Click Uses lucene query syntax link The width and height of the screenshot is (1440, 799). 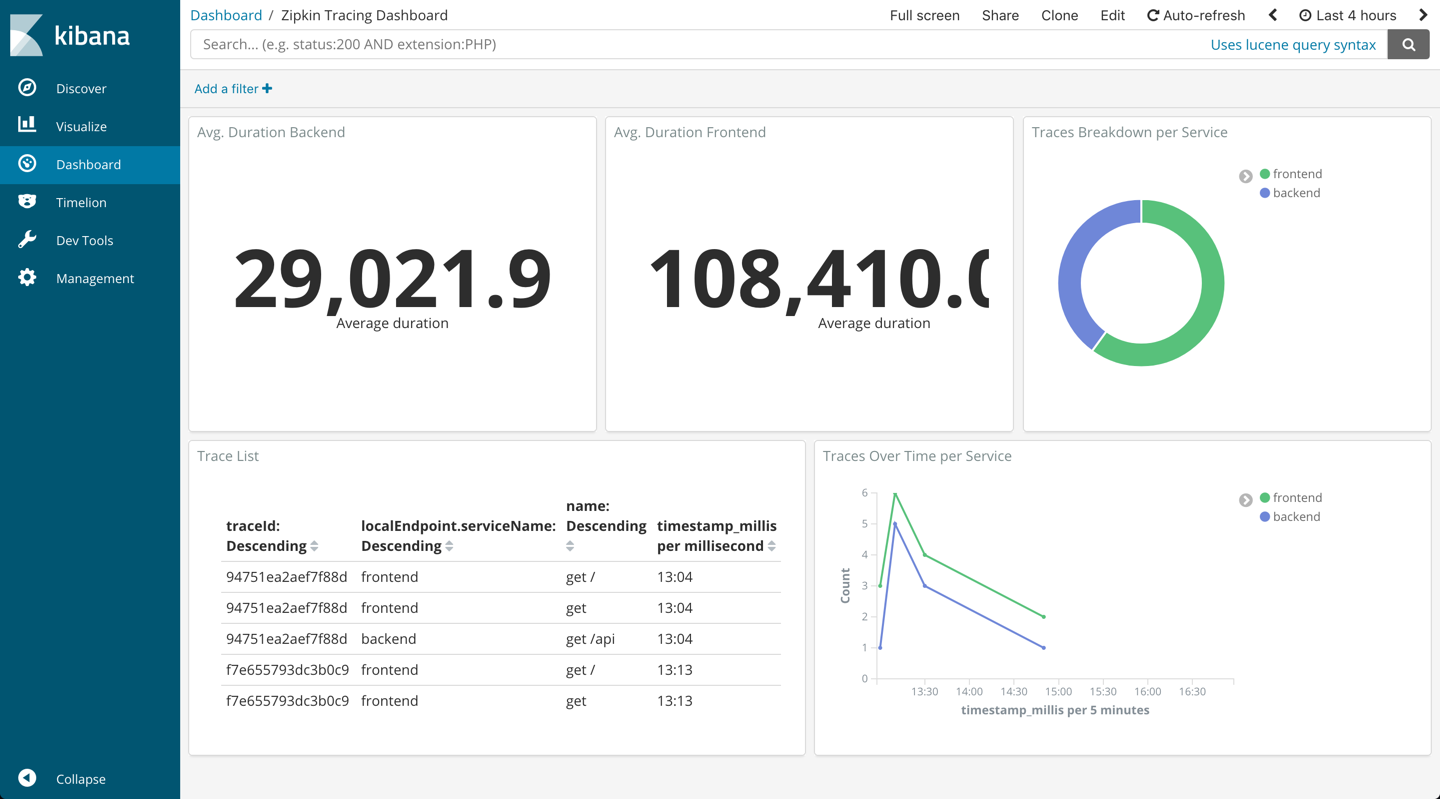(x=1293, y=44)
